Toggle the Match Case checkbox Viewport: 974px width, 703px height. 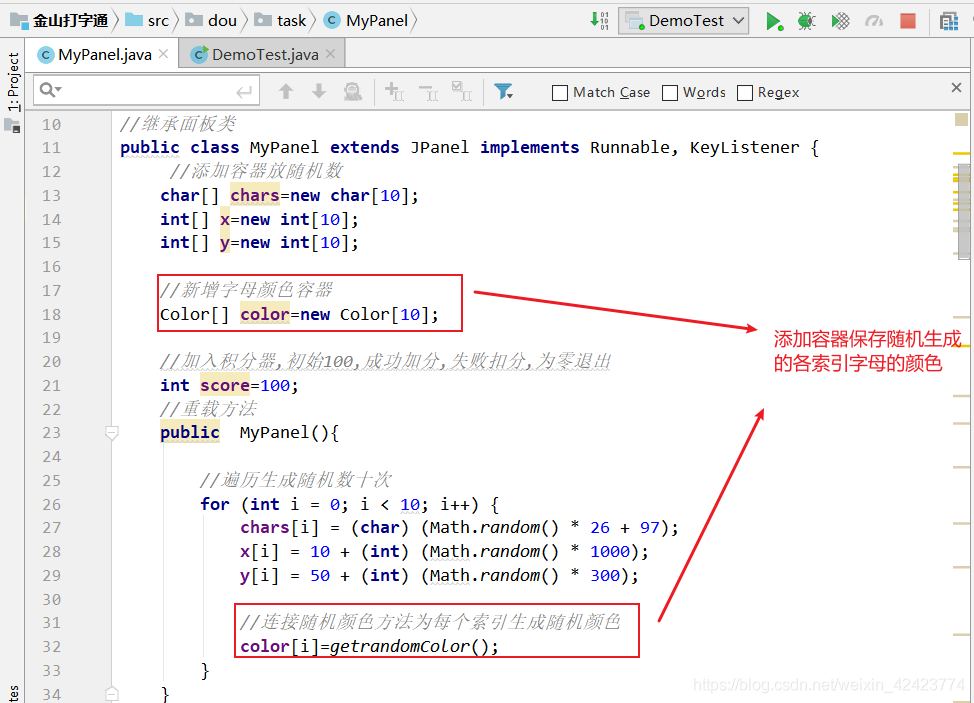pos(559,93)
